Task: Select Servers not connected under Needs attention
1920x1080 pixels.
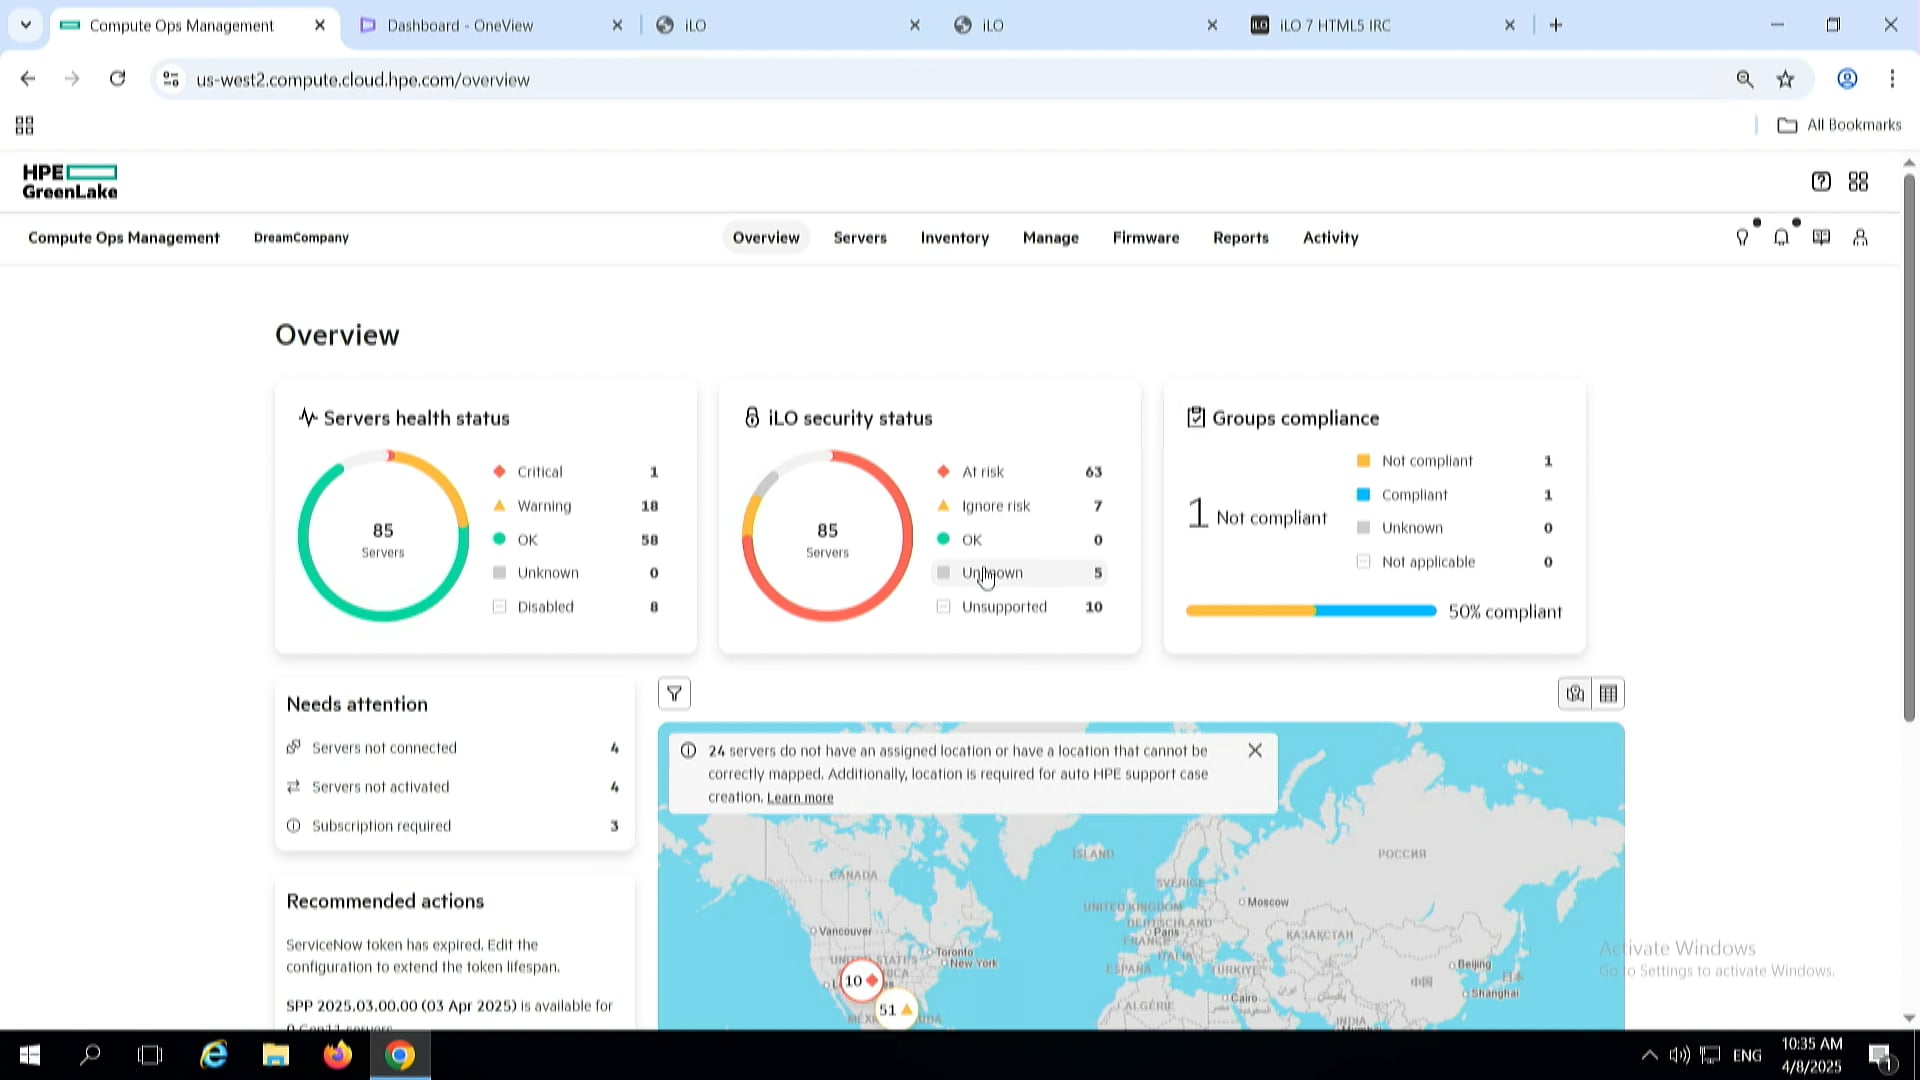Action: coord(385,747)
